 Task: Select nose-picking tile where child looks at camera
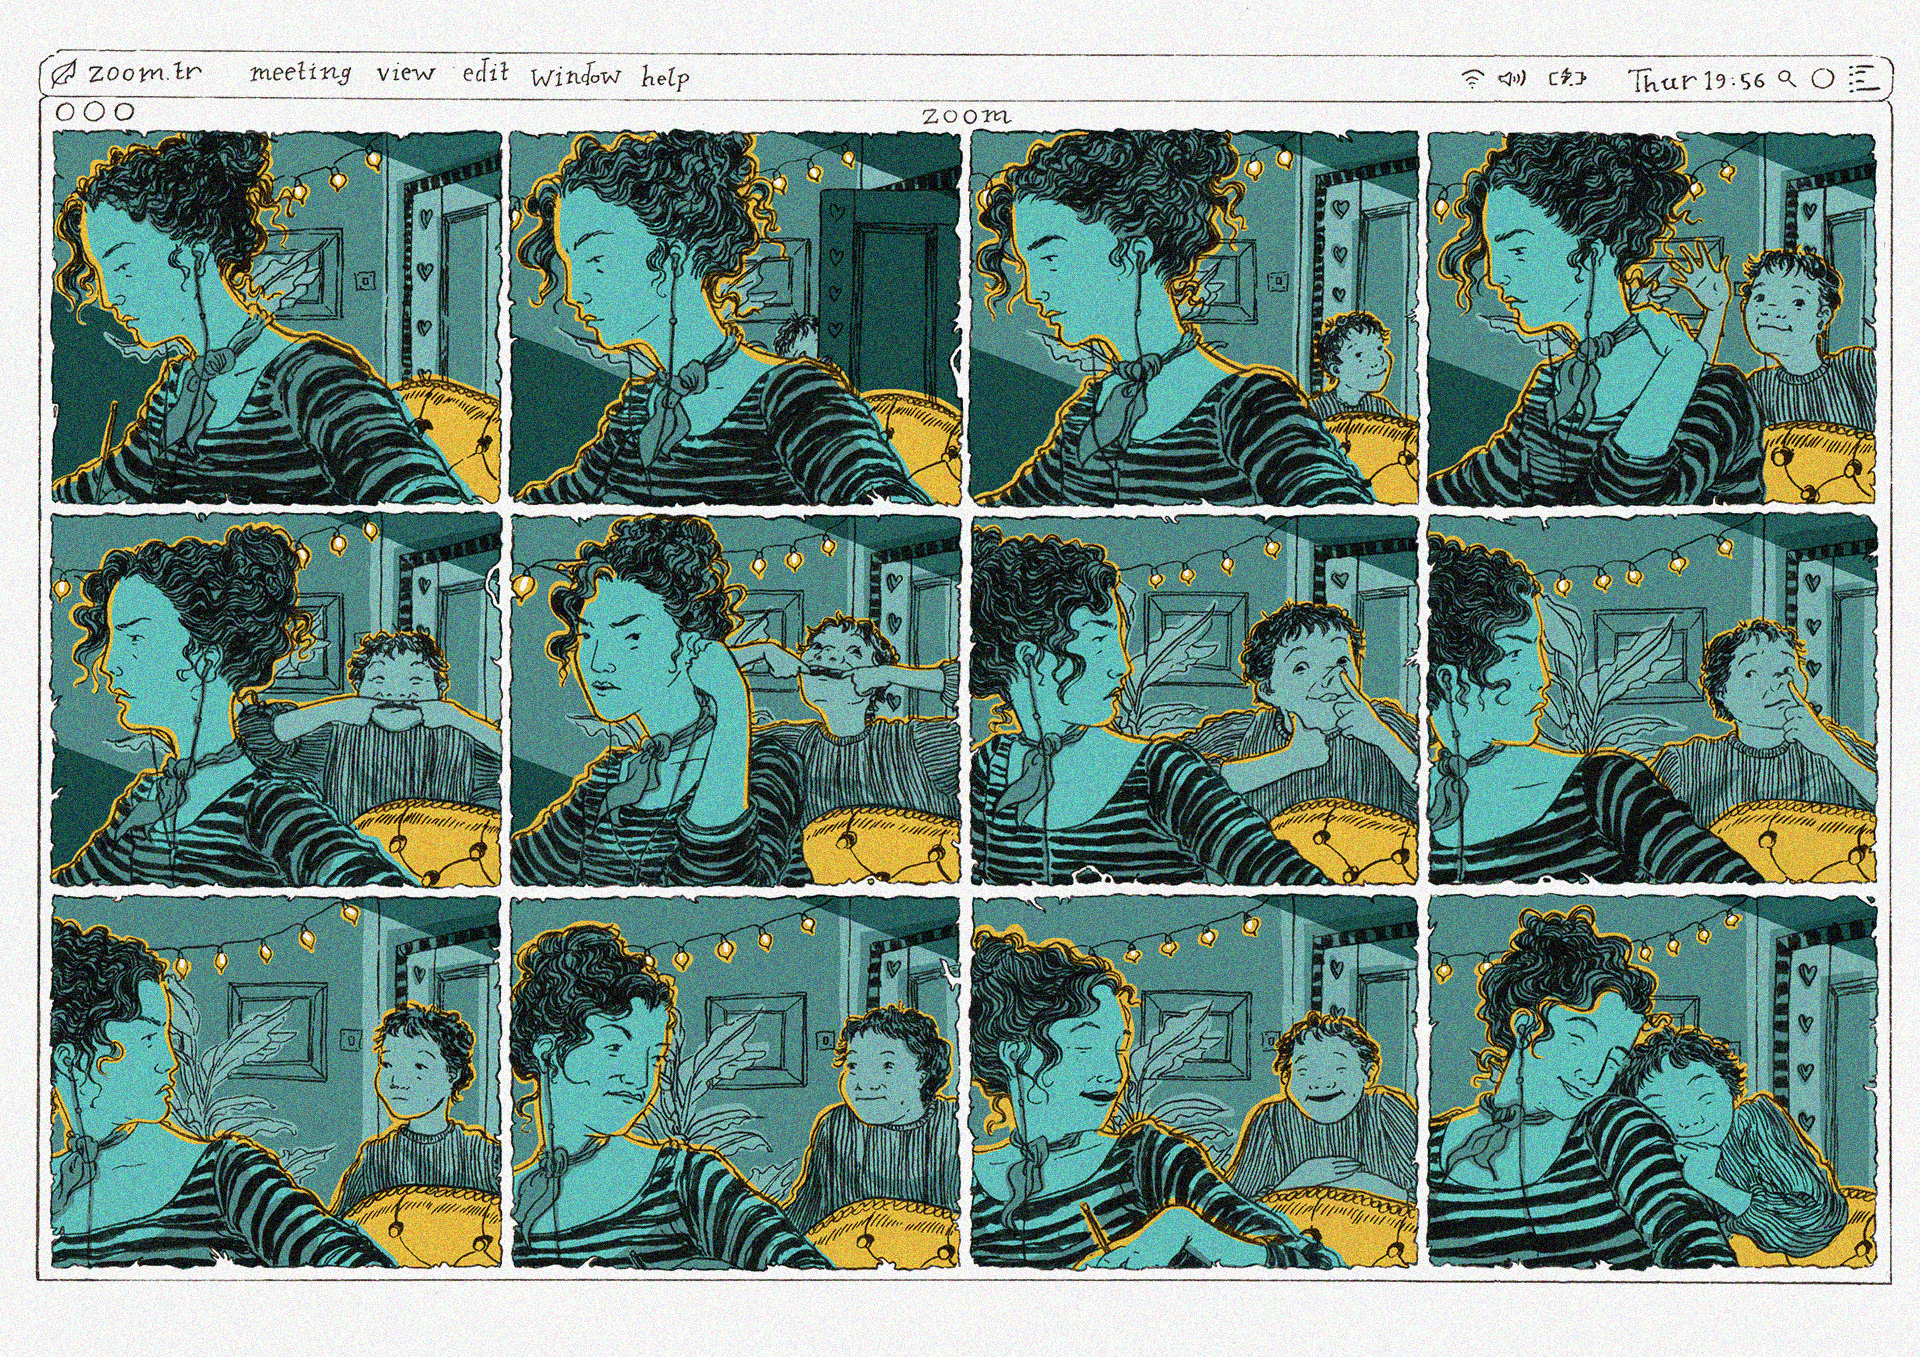click(x=1194, y=699)
